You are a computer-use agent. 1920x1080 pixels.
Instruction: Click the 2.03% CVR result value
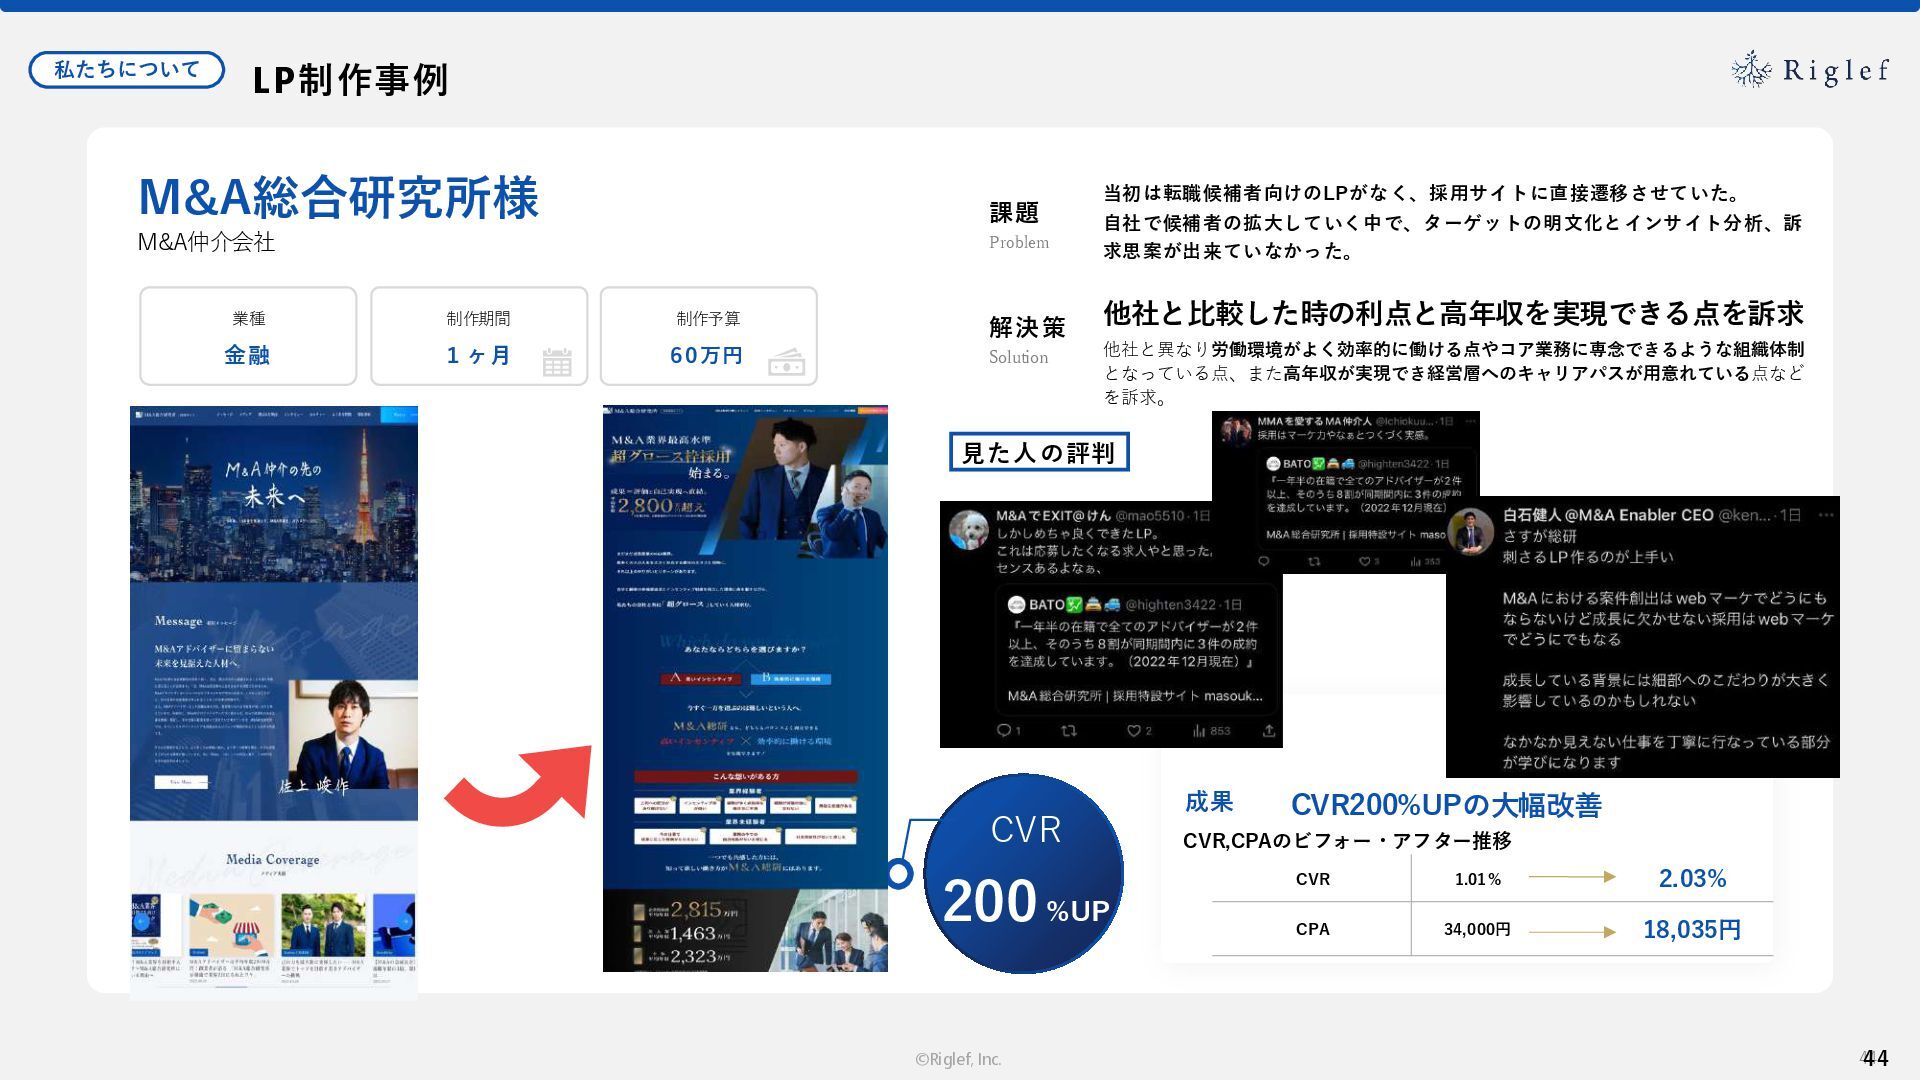[x=1692, y=878]
